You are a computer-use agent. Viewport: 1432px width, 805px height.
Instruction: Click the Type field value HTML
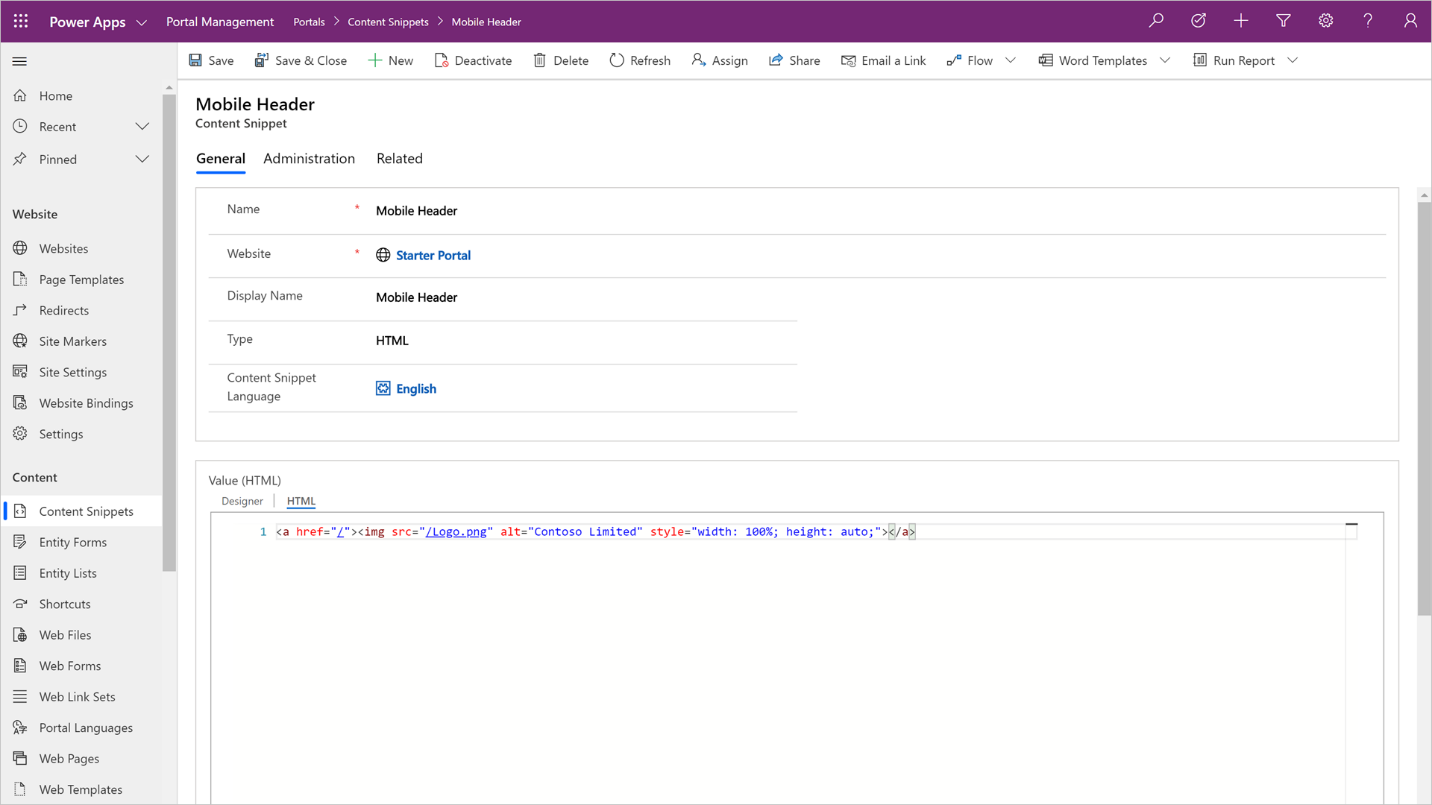point(392,341)
